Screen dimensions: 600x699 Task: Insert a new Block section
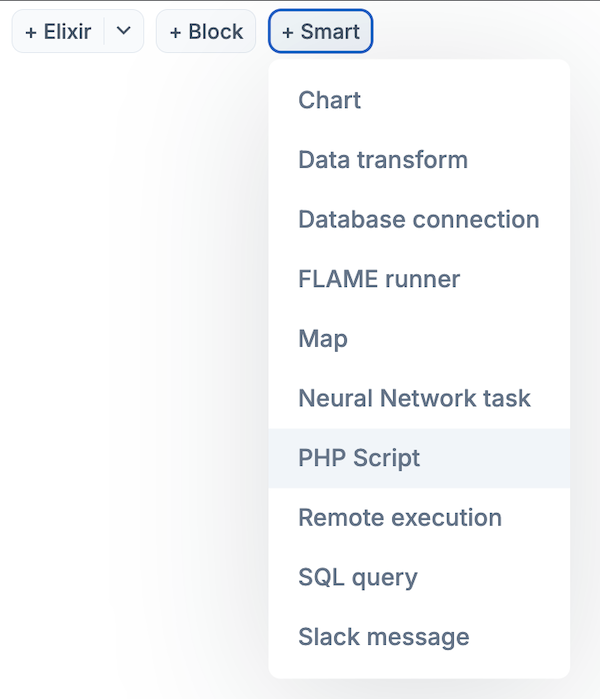tap(206, 31)
